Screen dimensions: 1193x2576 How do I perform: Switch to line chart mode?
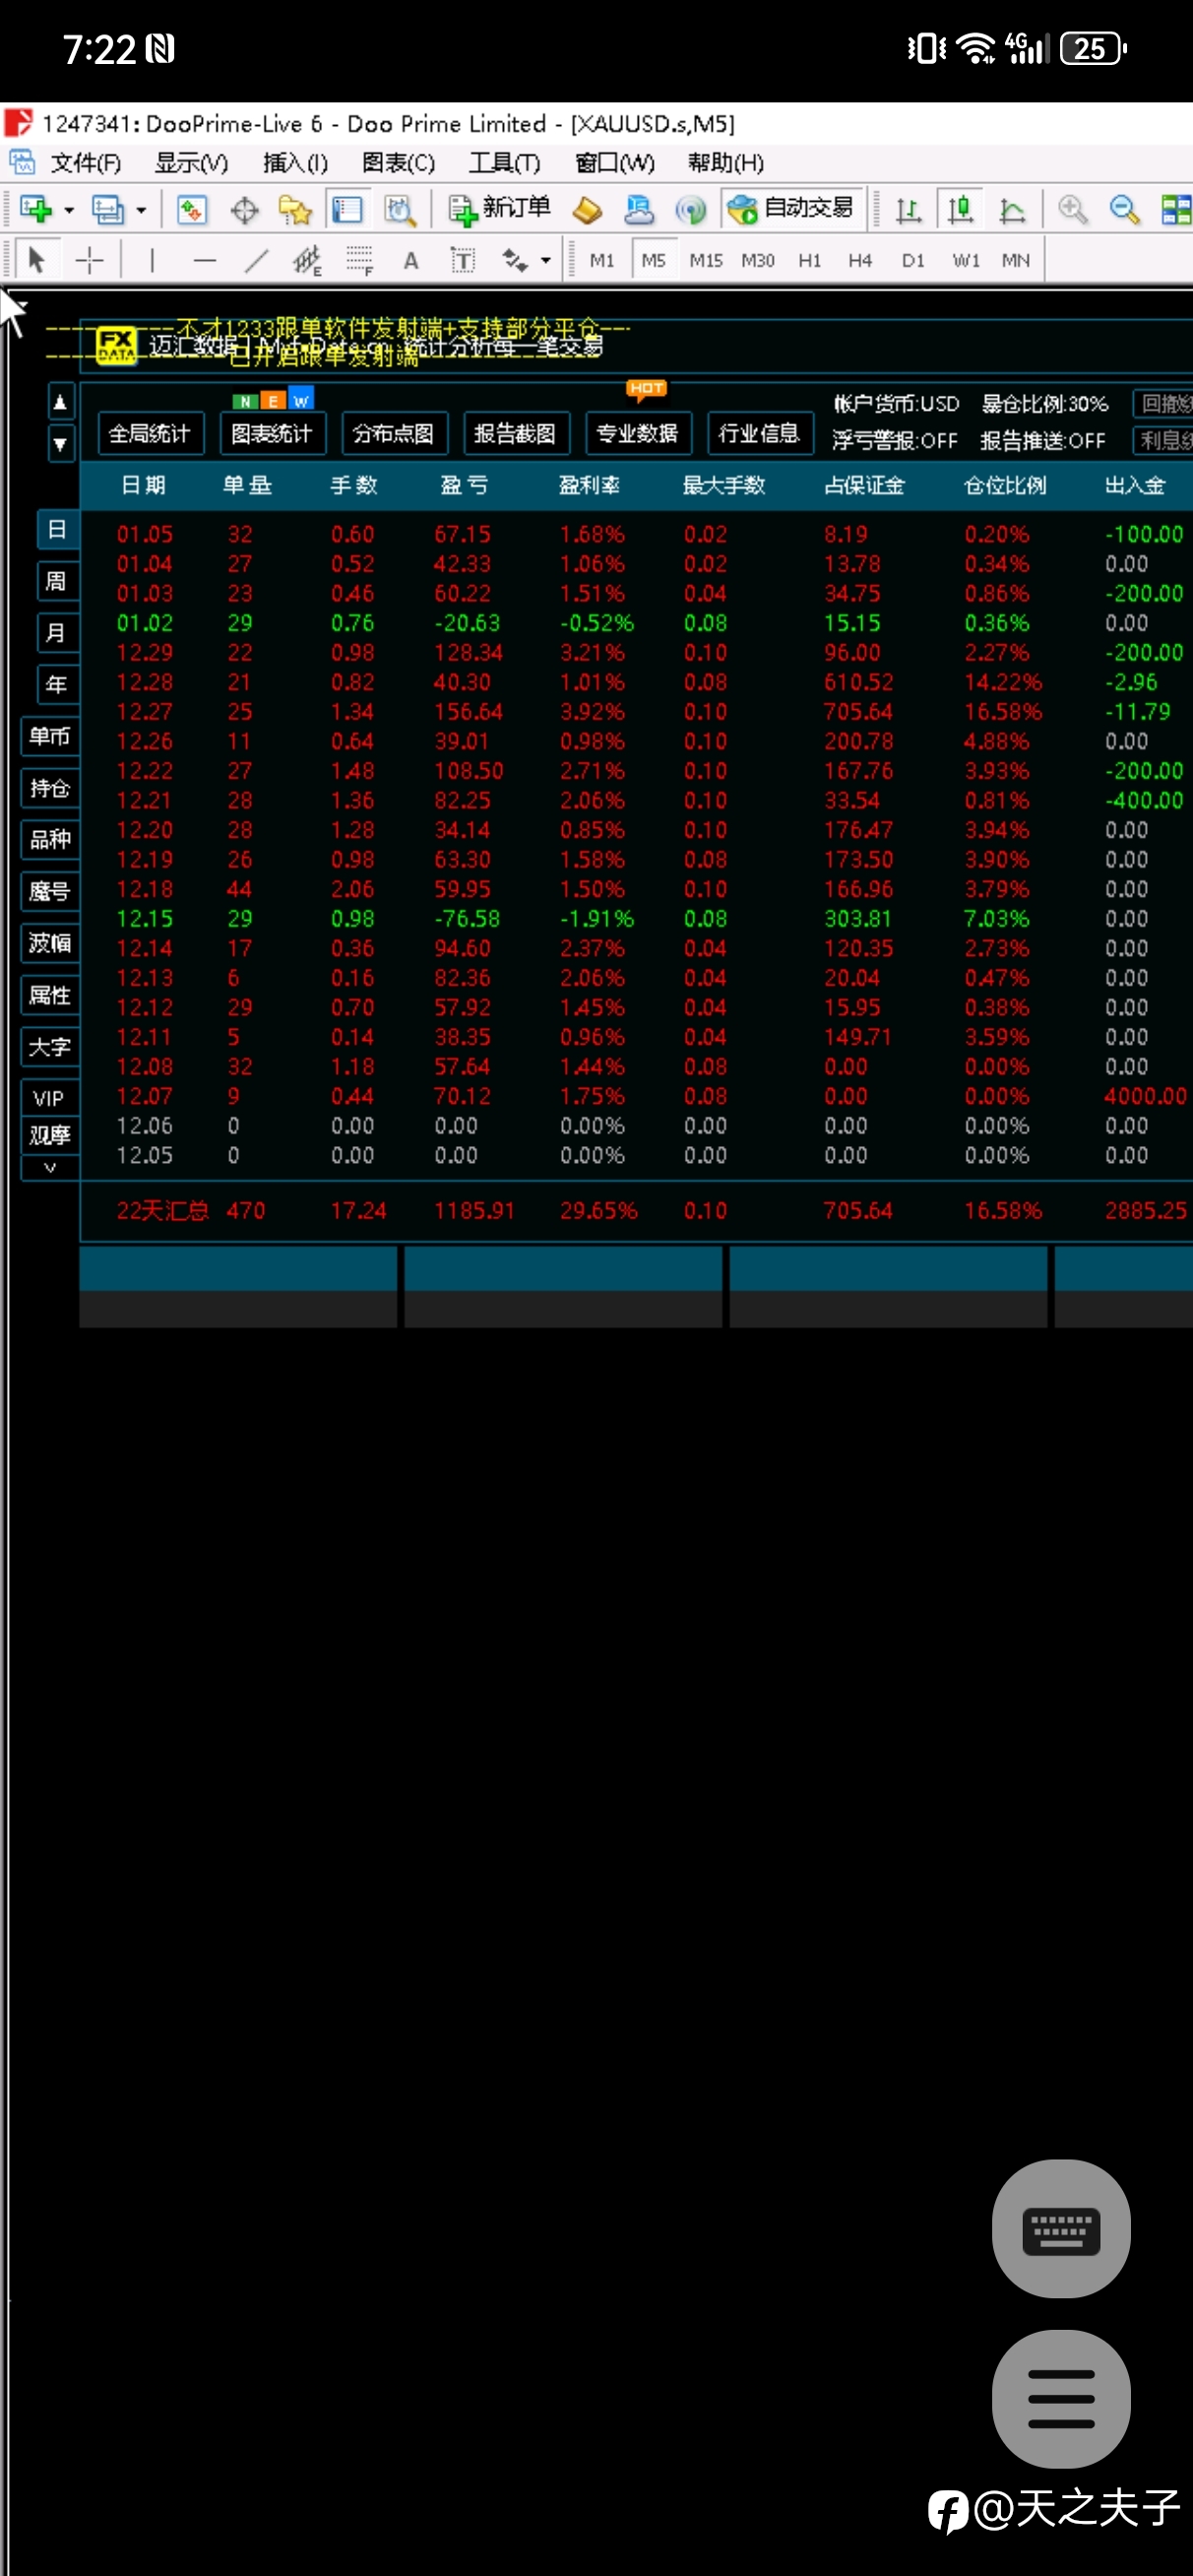coord(1012,209)
